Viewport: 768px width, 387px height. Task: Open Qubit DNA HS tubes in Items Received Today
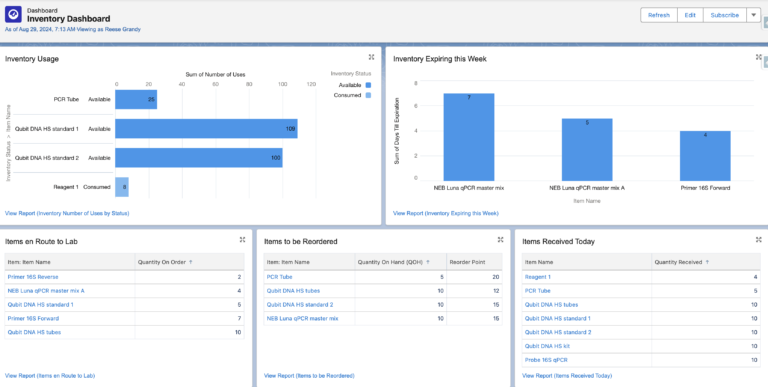tap(552, 305)
